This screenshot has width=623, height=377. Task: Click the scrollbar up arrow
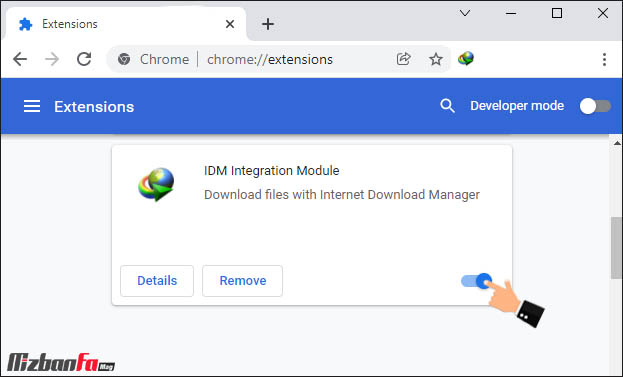(617, 143)
